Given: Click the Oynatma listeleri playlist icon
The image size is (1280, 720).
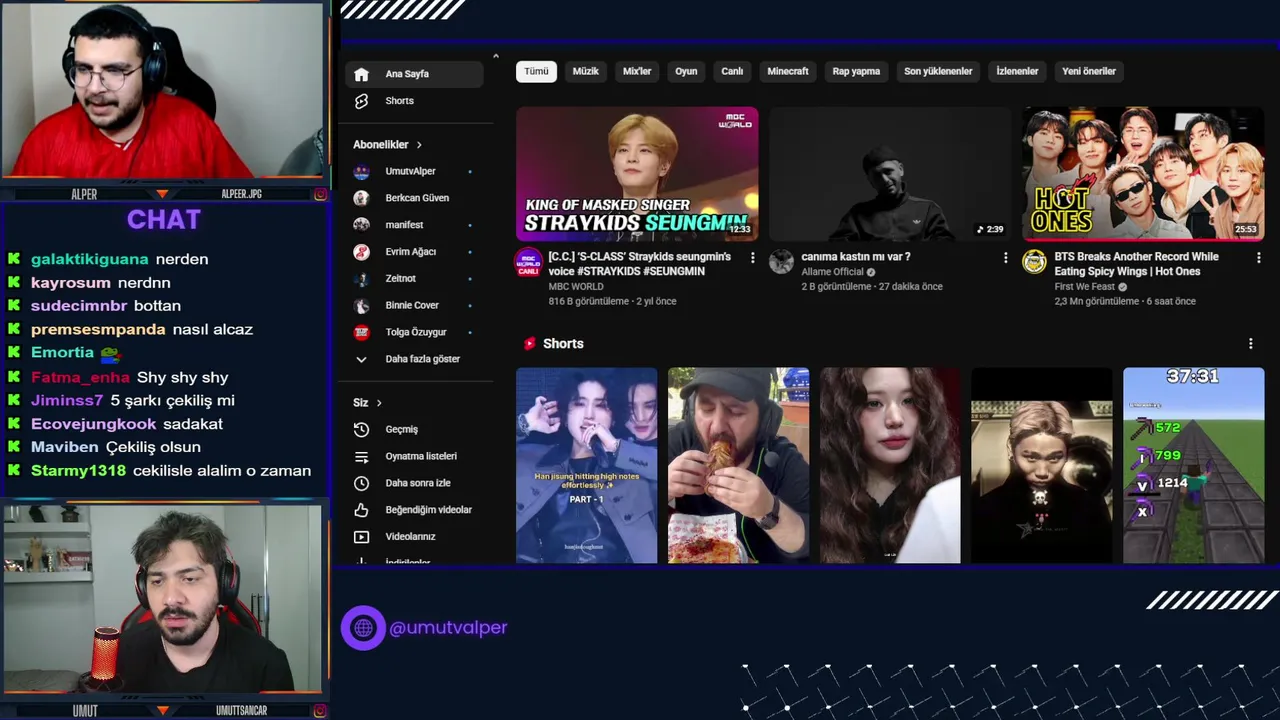Looking at the screenshot, I should pyautogui.click(x=361, y=456).
